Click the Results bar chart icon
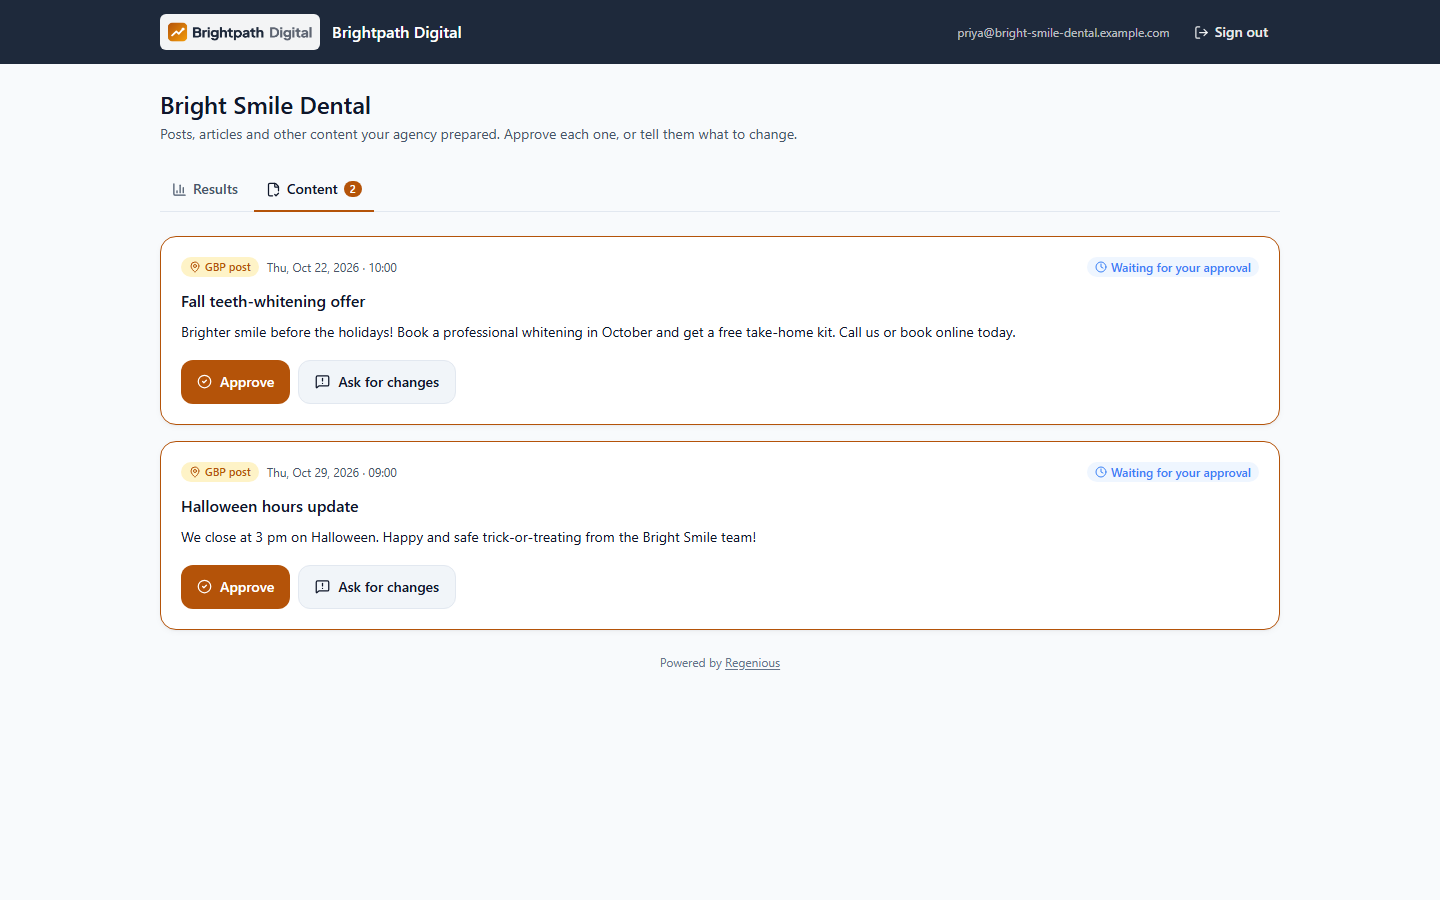 tap(179, 189)
